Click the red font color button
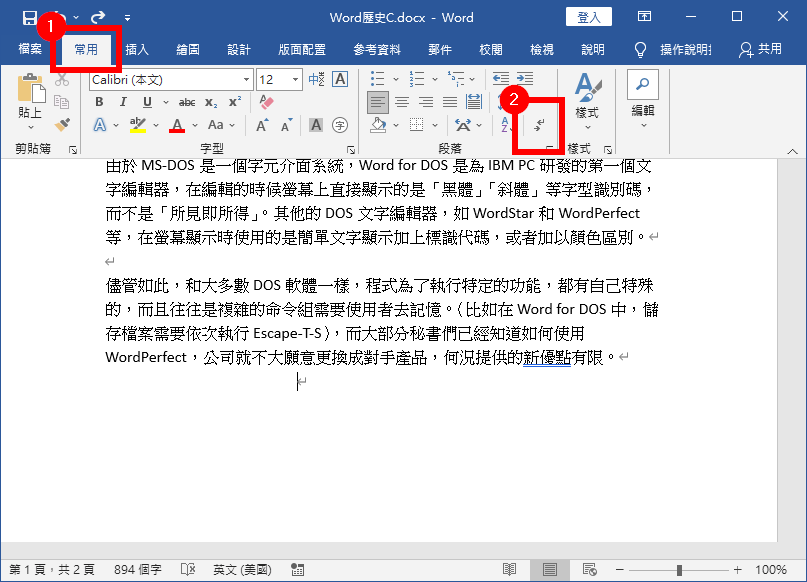 coord(177,125)
